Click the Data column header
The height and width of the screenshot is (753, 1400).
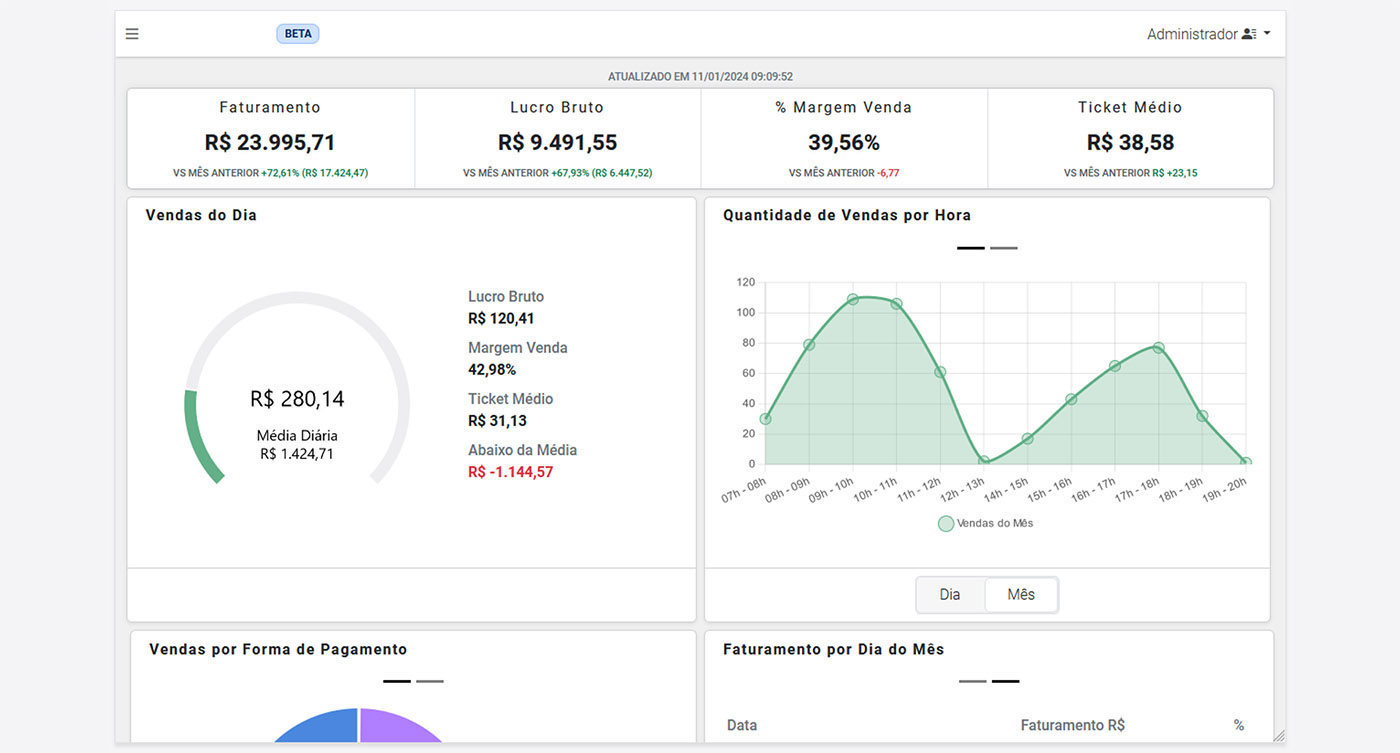click(742, 725)
